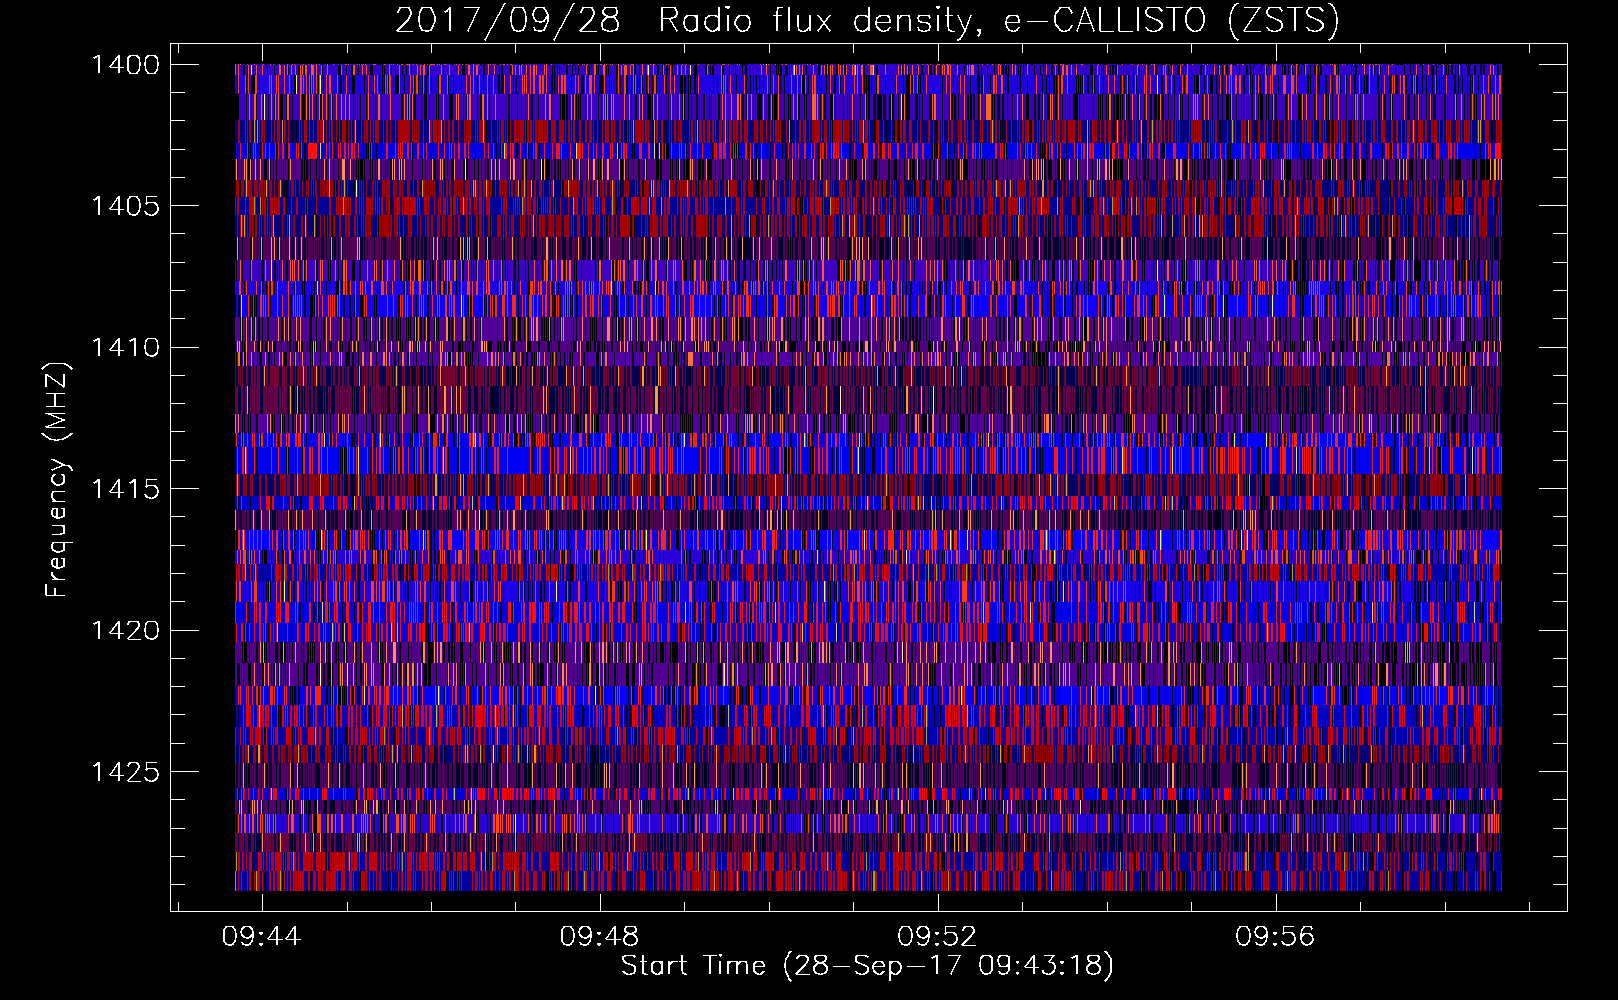Click the '09:48' time axis label
The height and width of the screenshot is (1000, 1618).
[599, 937]
